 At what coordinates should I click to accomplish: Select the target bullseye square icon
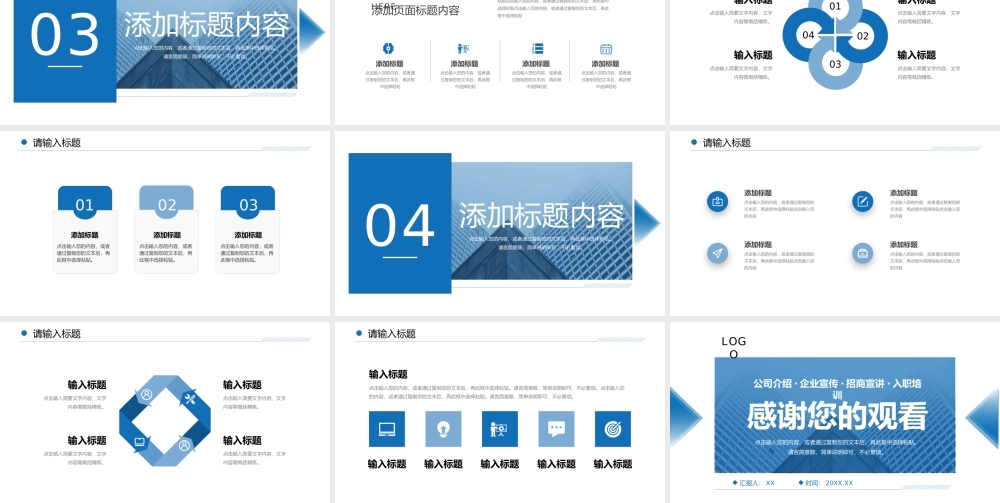coord(613,429)
